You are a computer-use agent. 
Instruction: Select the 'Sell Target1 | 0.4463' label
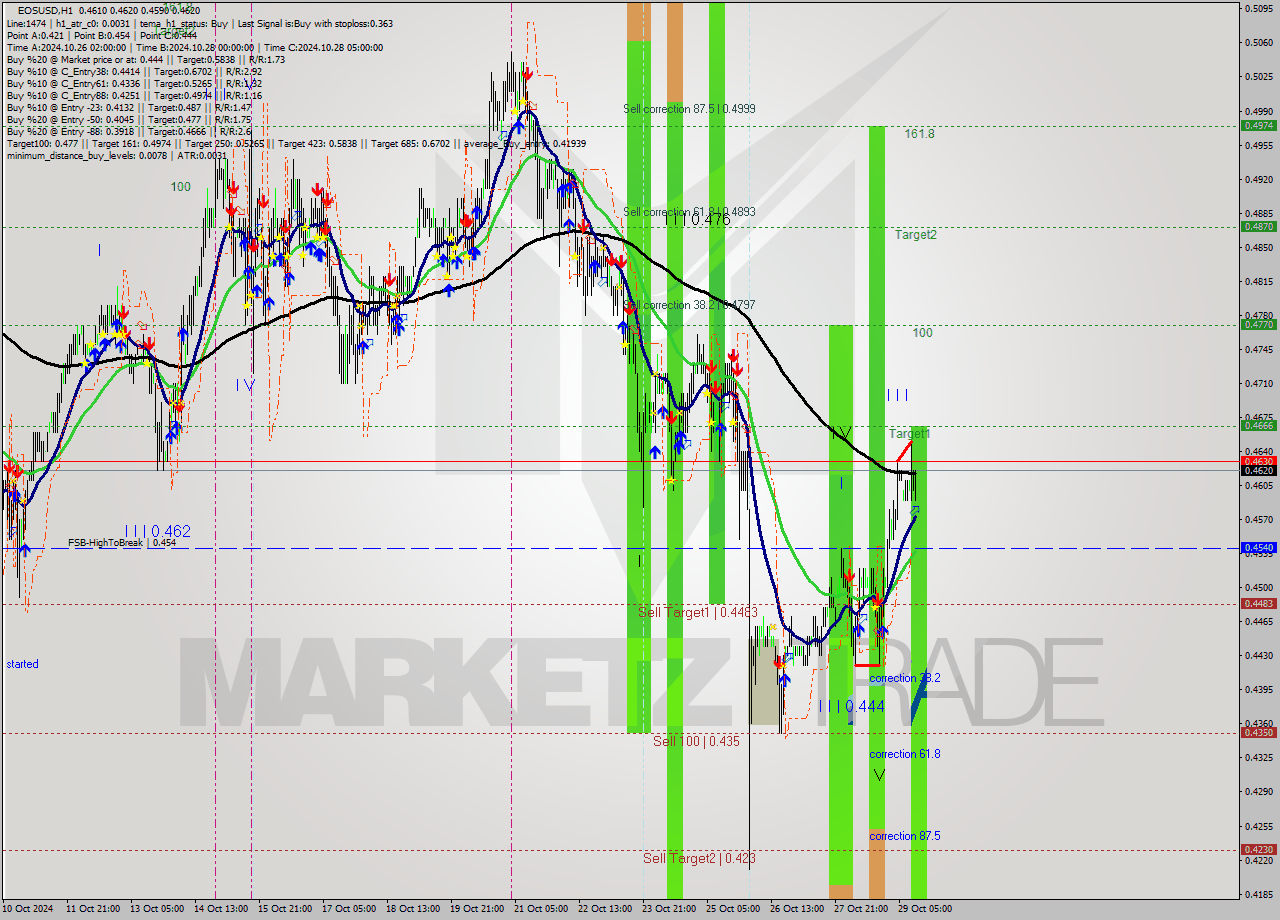[x=698, y=611]
